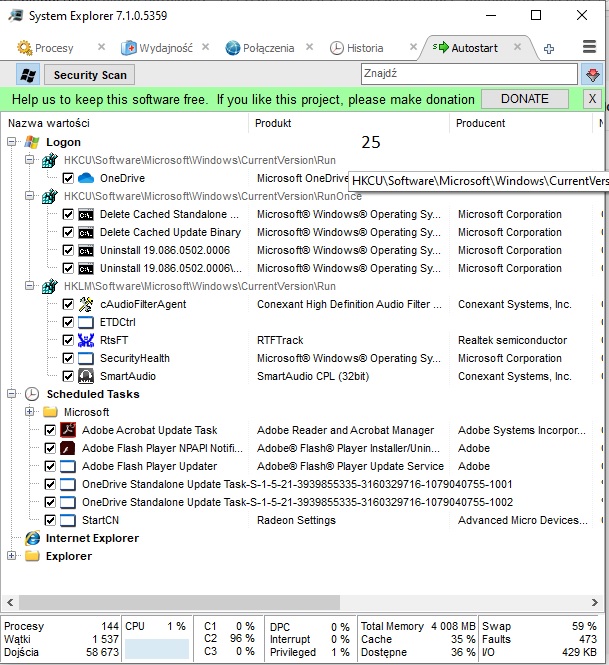Click the Scheduled Tasks clock icon
Screen dimensions: 609x665
[x=32, y=394]
